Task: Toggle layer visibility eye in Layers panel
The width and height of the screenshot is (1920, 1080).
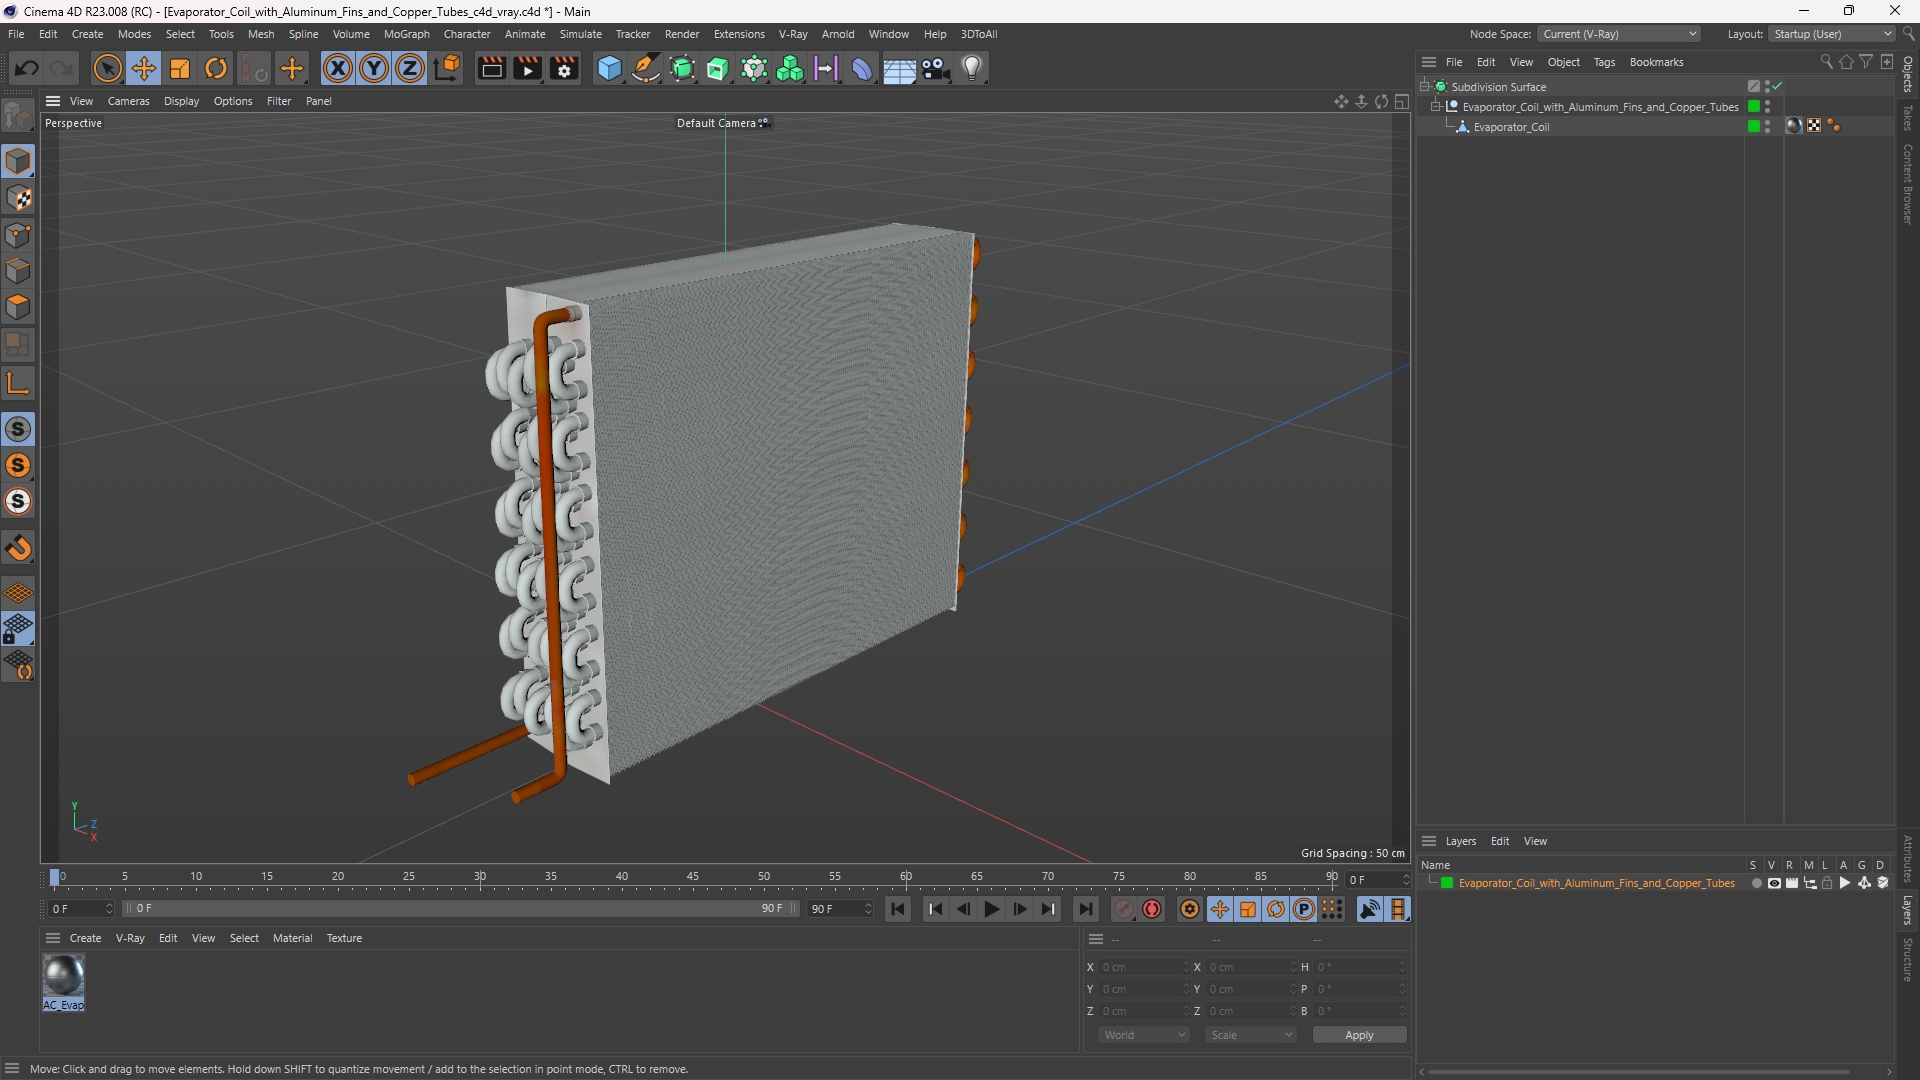Action: [1774, 883]
